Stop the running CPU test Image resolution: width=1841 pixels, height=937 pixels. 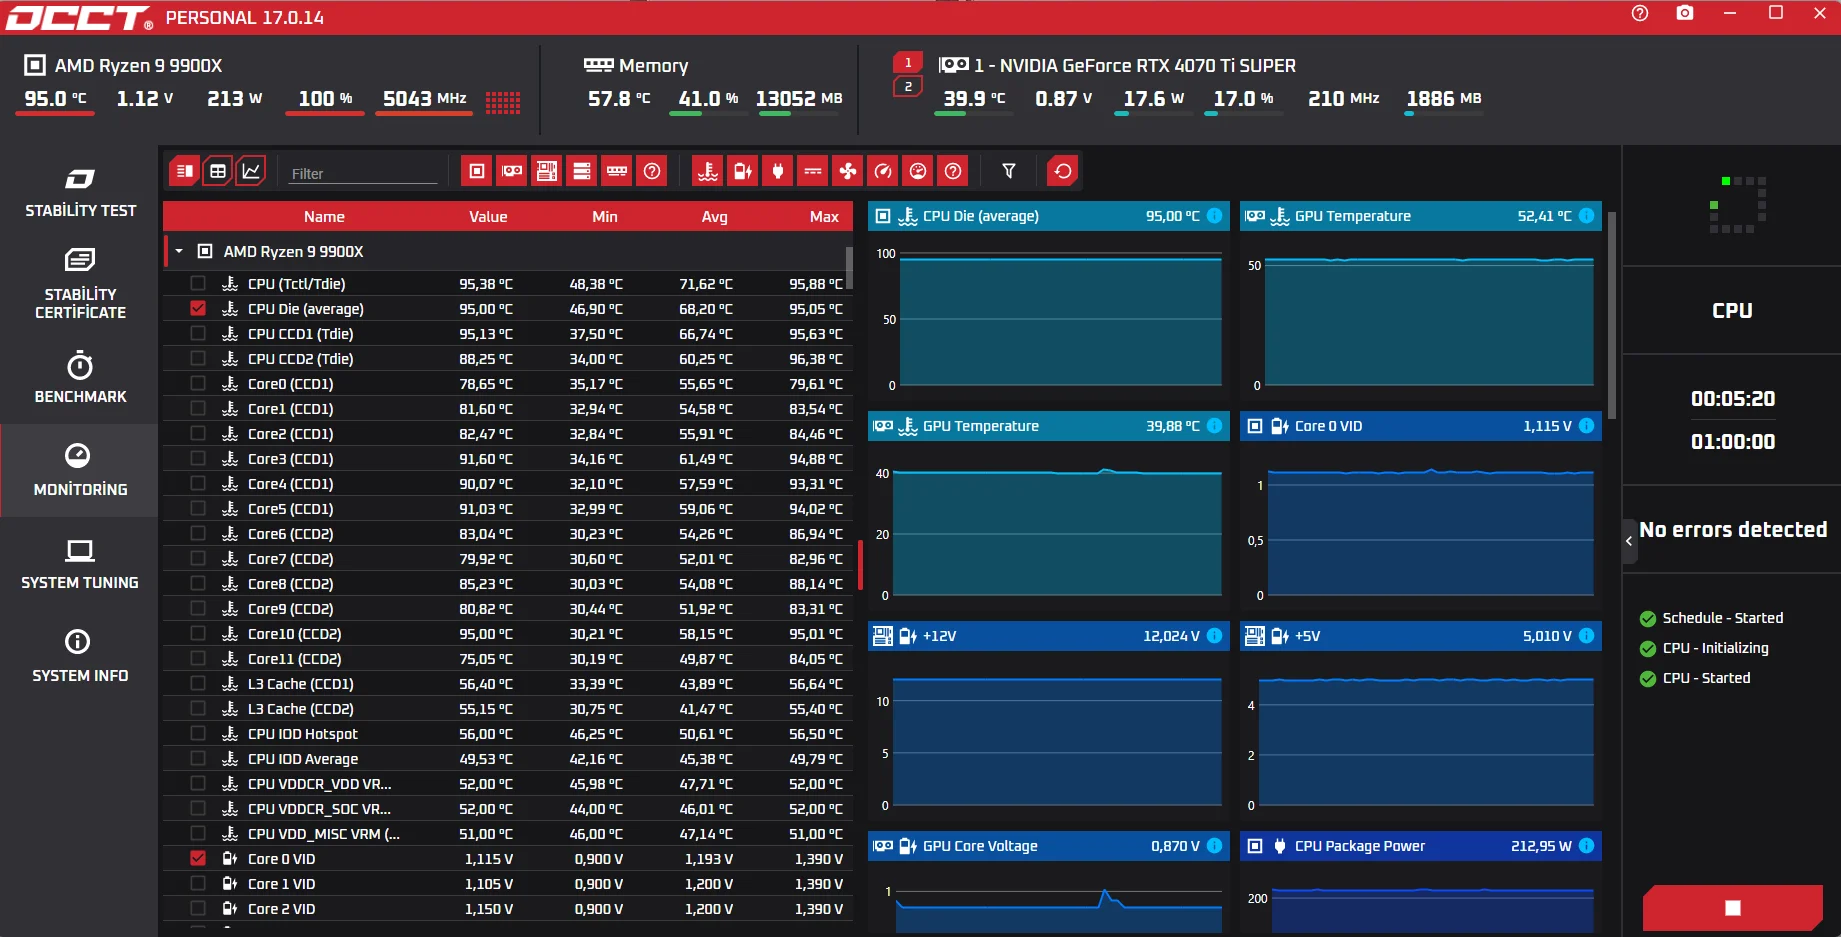pyautogui.click(x=1733, y=907)
